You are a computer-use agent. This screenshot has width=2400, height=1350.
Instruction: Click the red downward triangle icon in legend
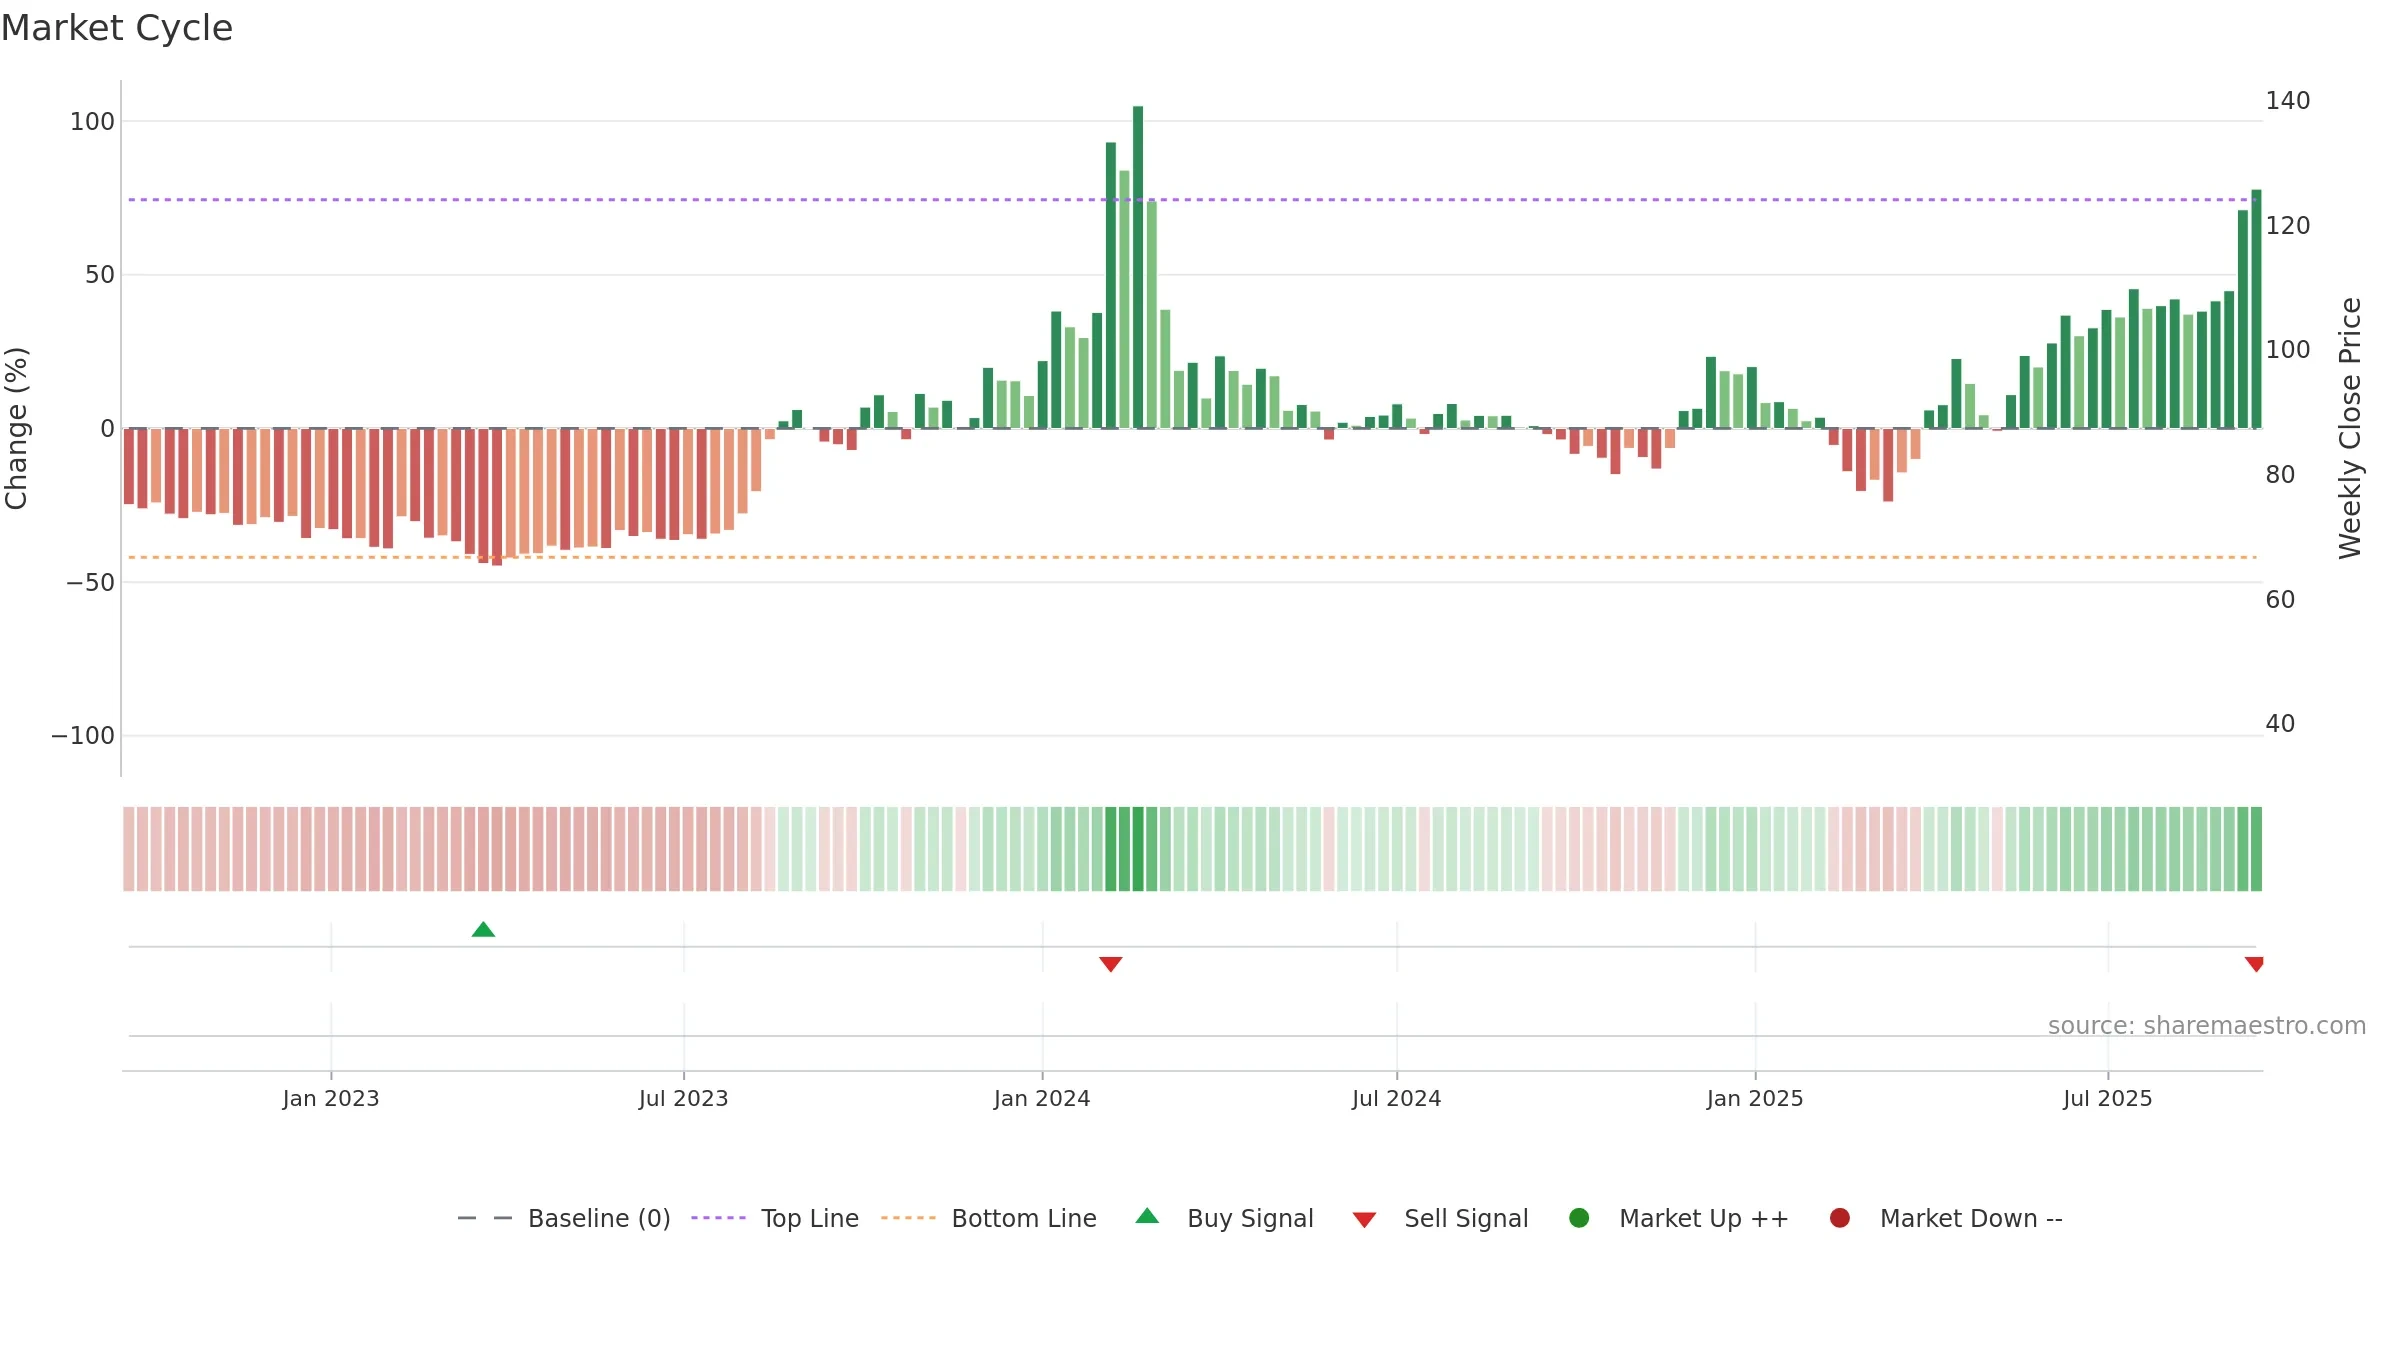tap(1364, 1220)
